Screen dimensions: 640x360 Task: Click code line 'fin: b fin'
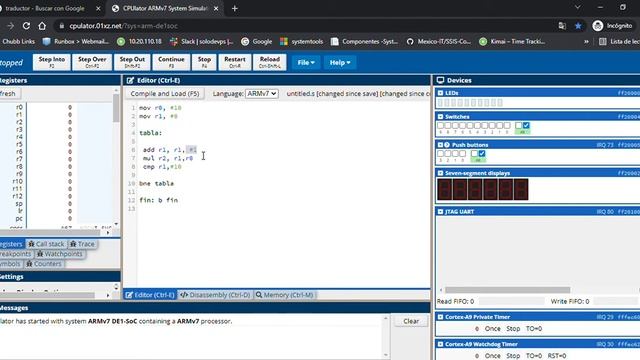coord(158,200)
